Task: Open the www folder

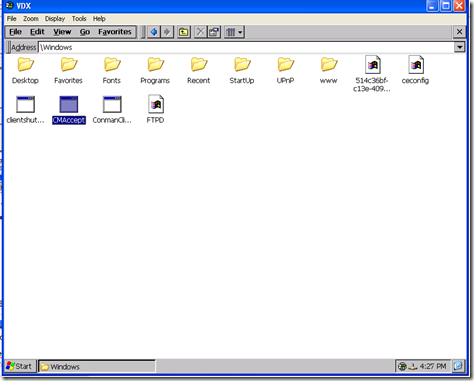Action: point(329,70)
